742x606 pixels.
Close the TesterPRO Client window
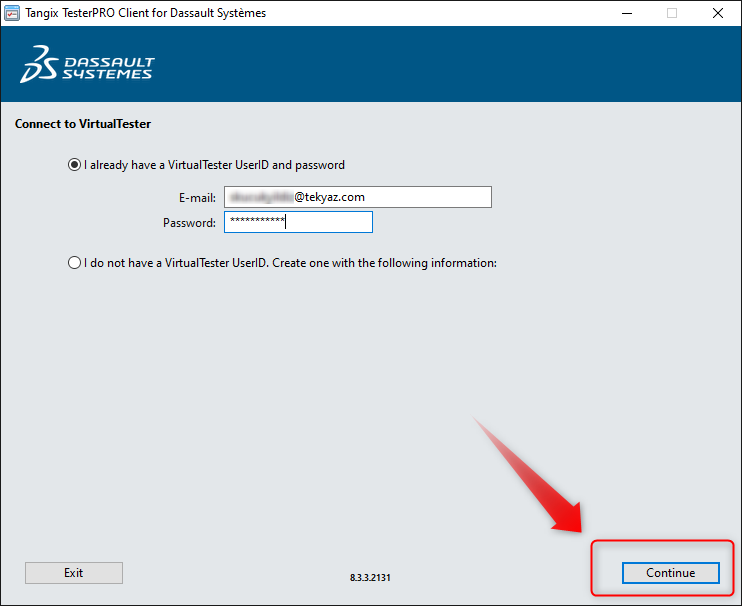pyautogui.click(x=718, y=13)
